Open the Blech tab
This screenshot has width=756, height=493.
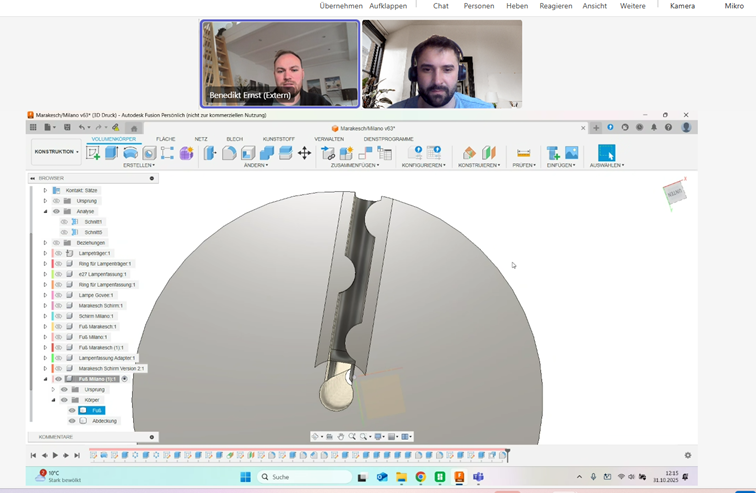[235, 139]
